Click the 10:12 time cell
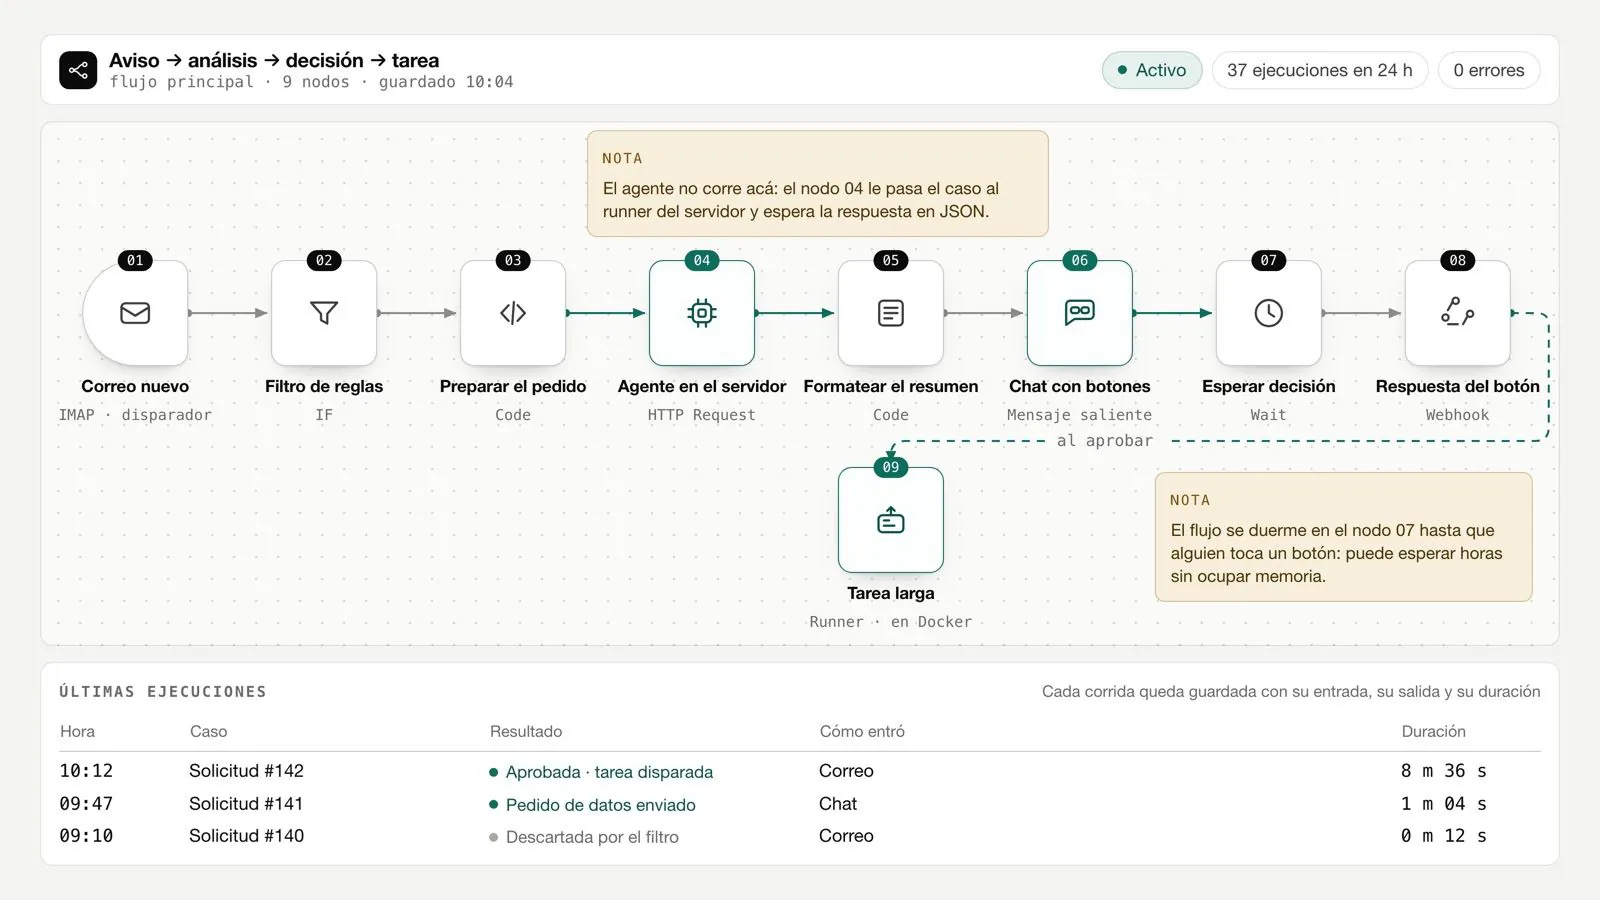The width and height of the screenshot is (1600, 900). tap(86, 771)
